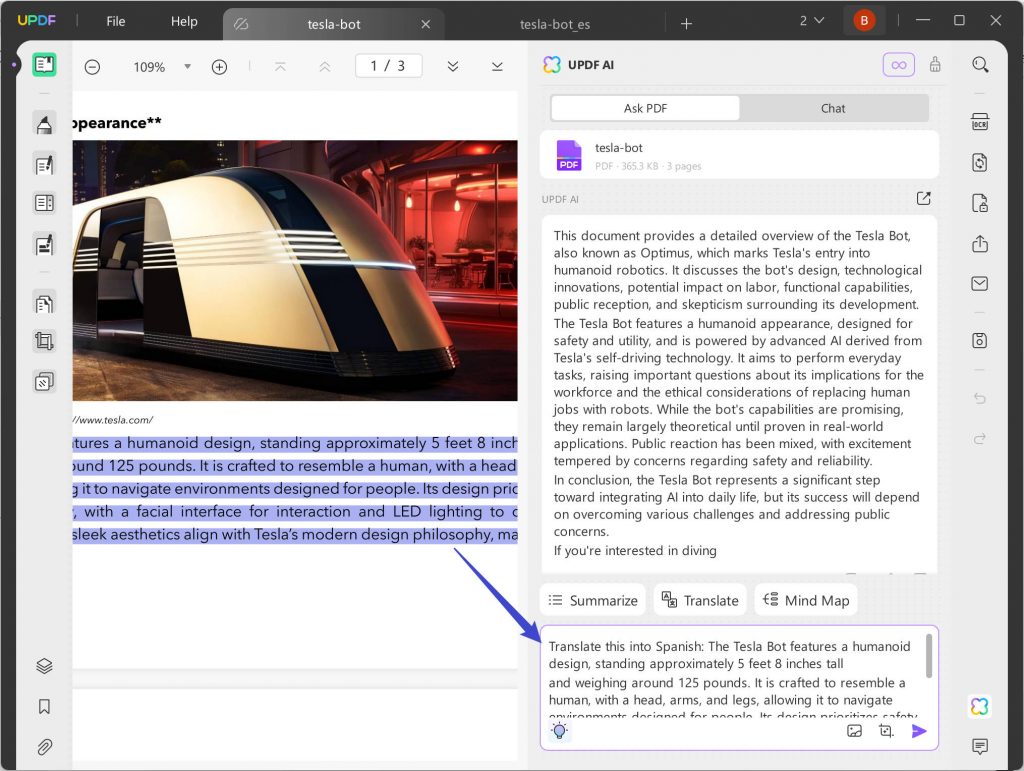Open the Convert PDF tool
This screenshot has height=771, width=1024.
tap(980, 162)
